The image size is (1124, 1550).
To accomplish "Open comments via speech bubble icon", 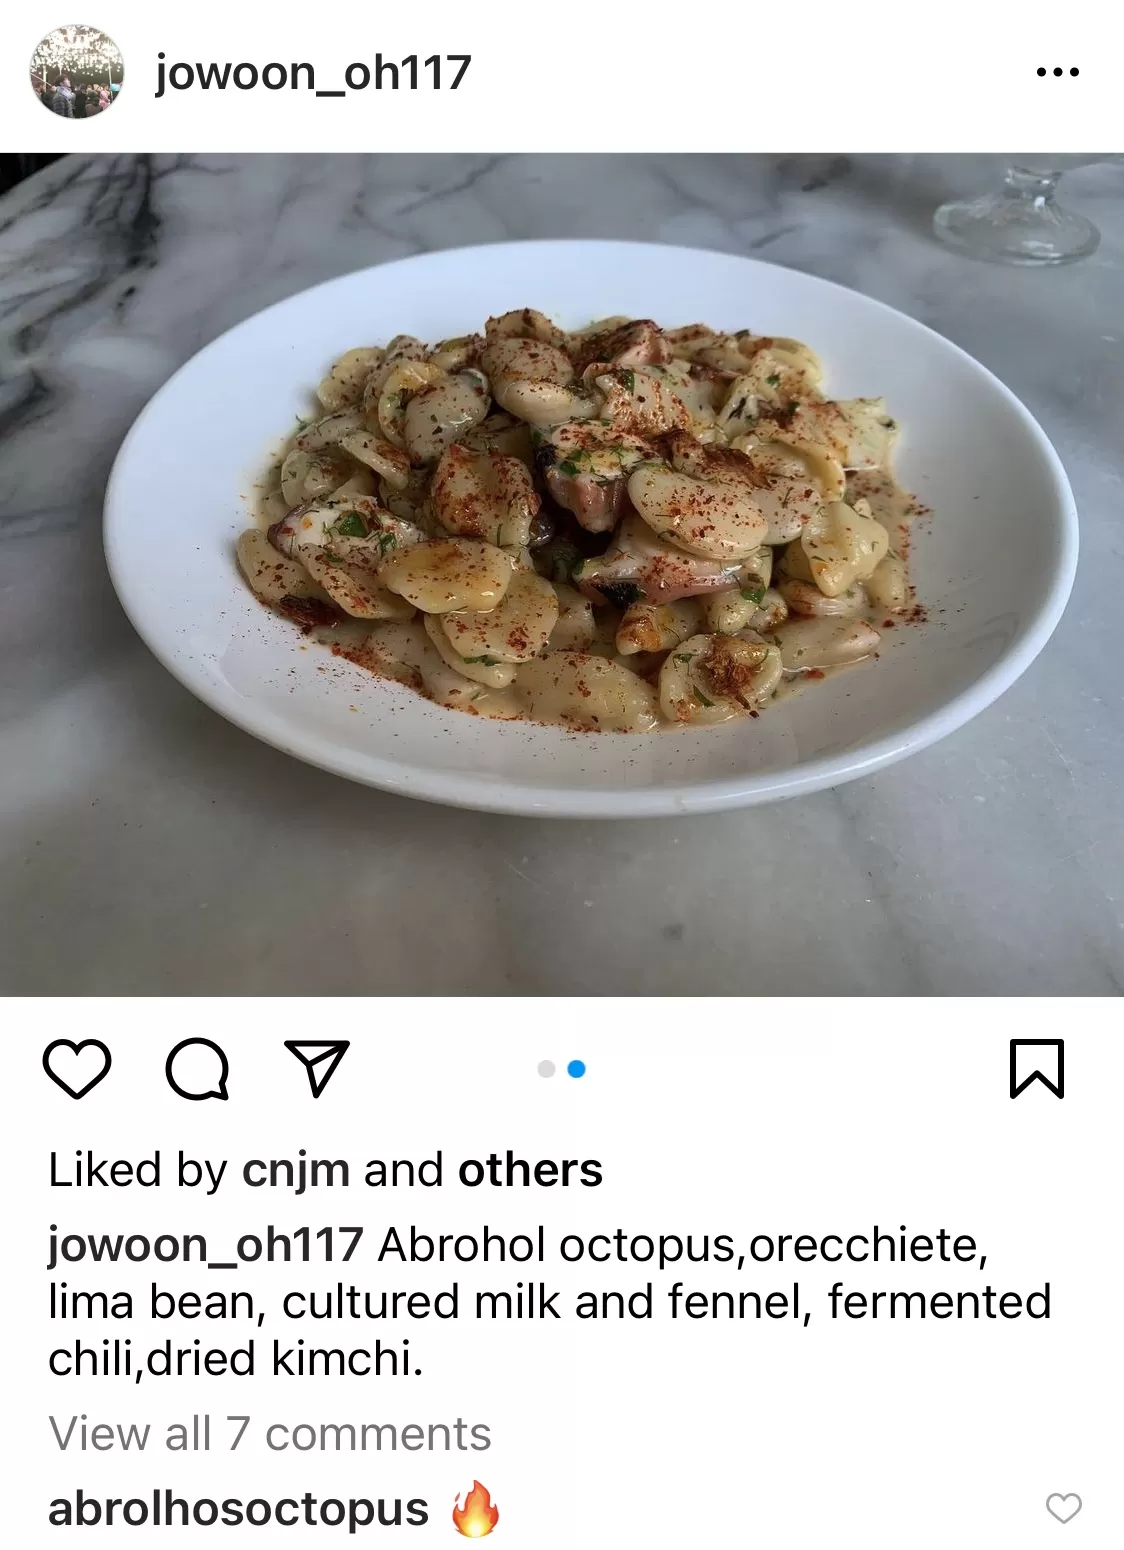I will [x=197, y=1069].
